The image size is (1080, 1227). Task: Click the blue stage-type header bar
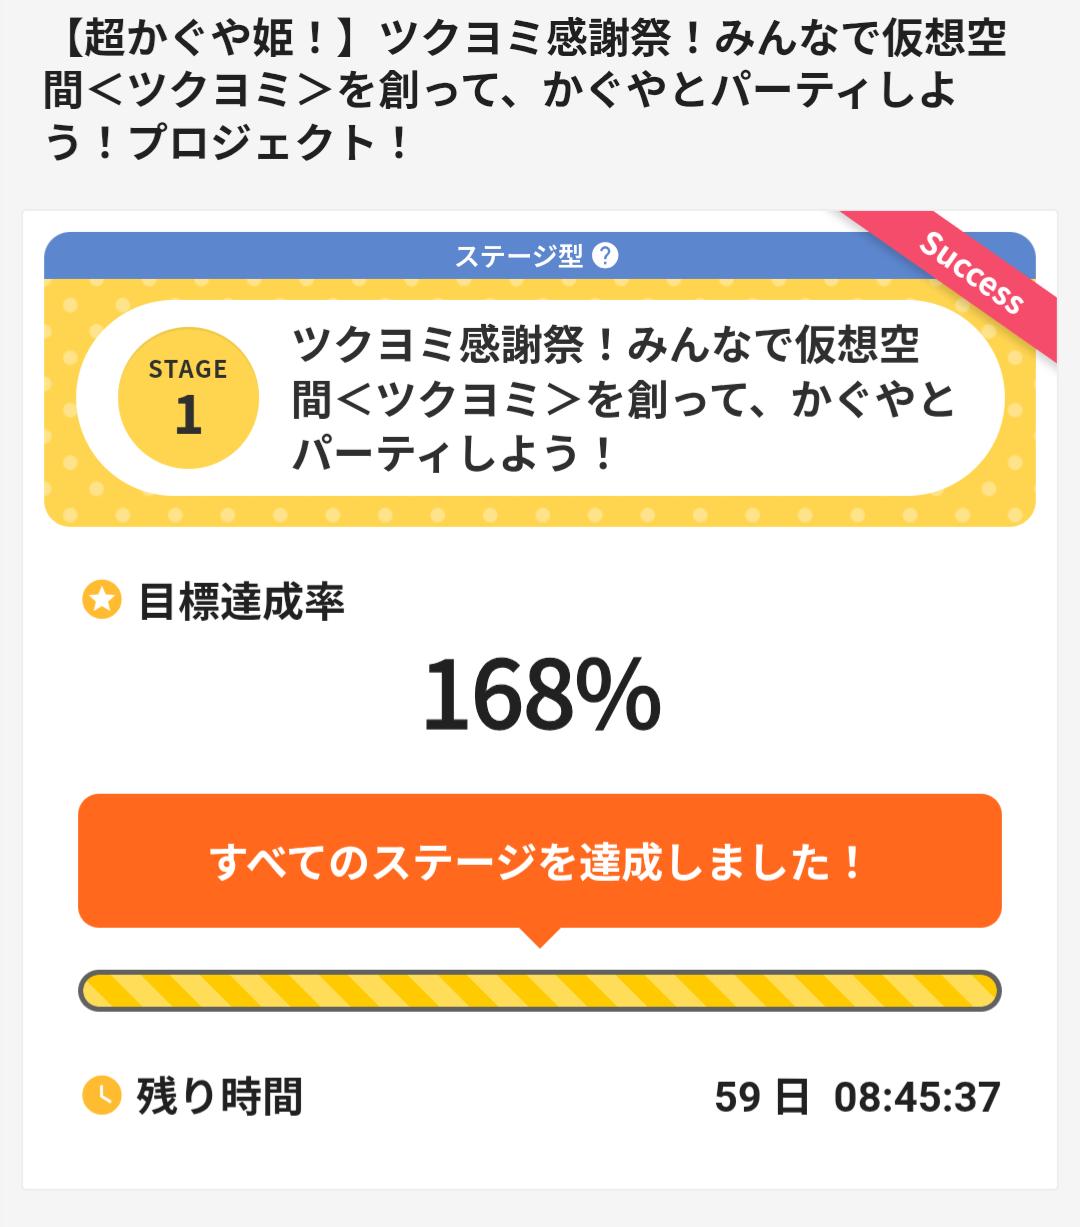(300, 256)
